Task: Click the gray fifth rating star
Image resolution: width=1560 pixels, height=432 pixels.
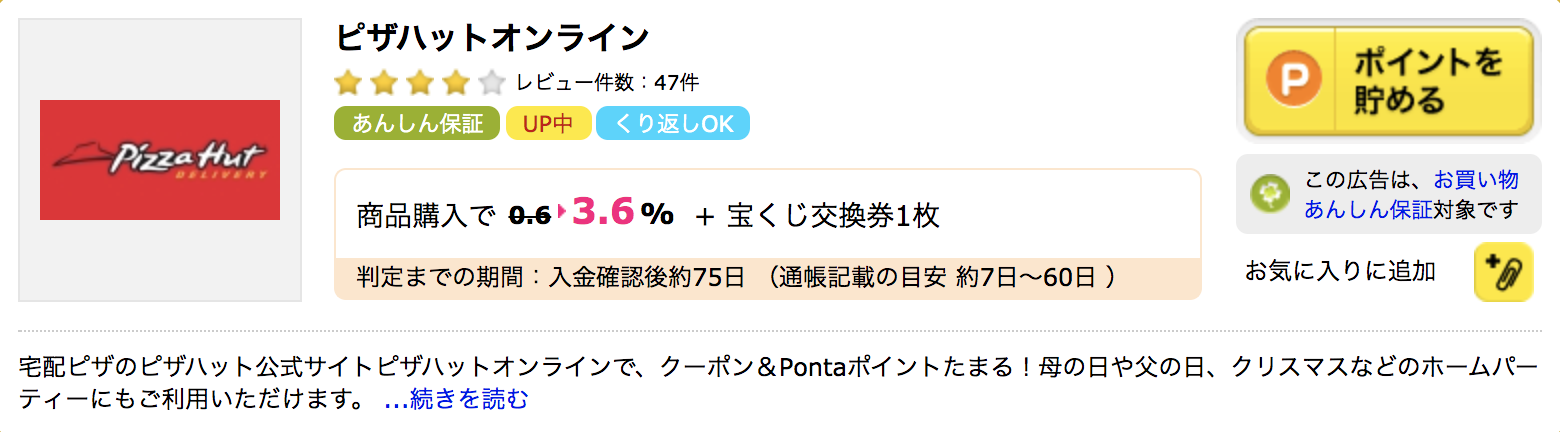Action: 492,82
